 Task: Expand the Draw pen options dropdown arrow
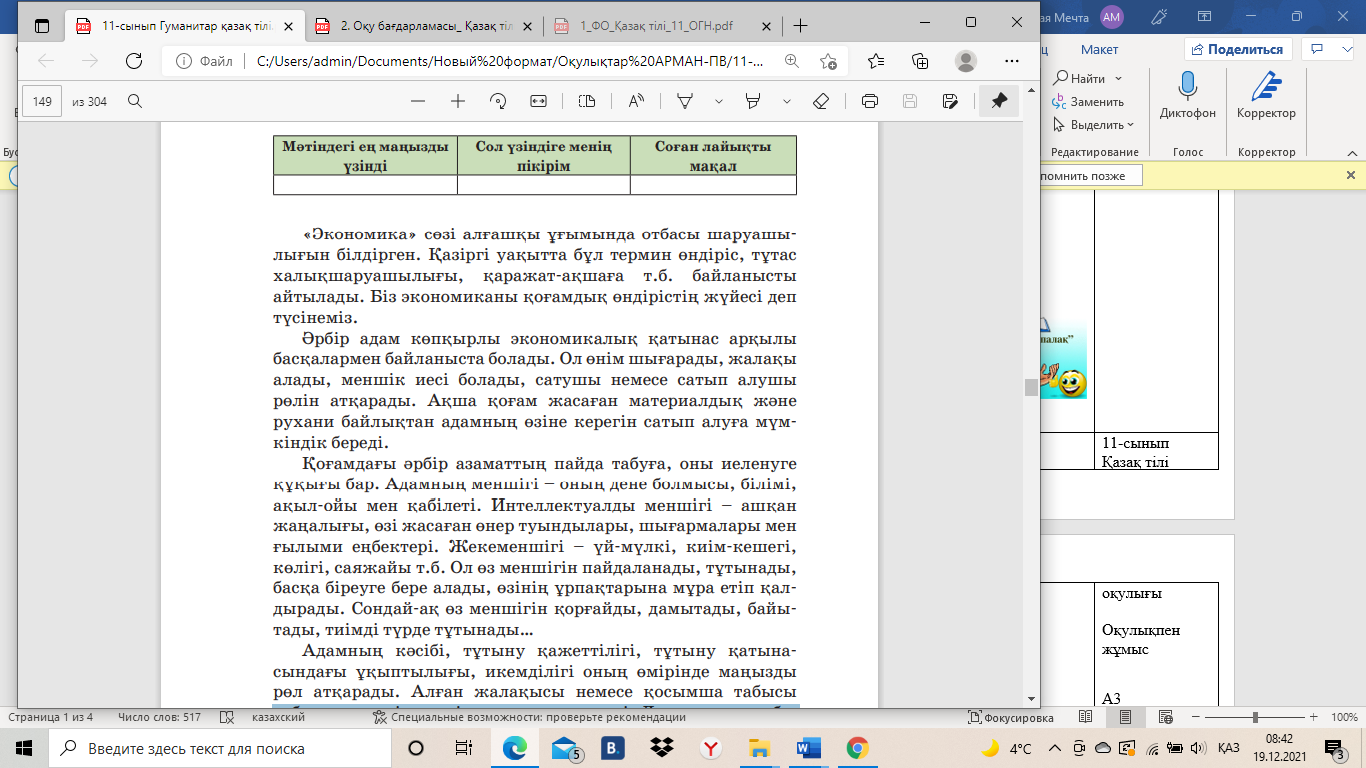pyautogui.click(x=718, y=101)
